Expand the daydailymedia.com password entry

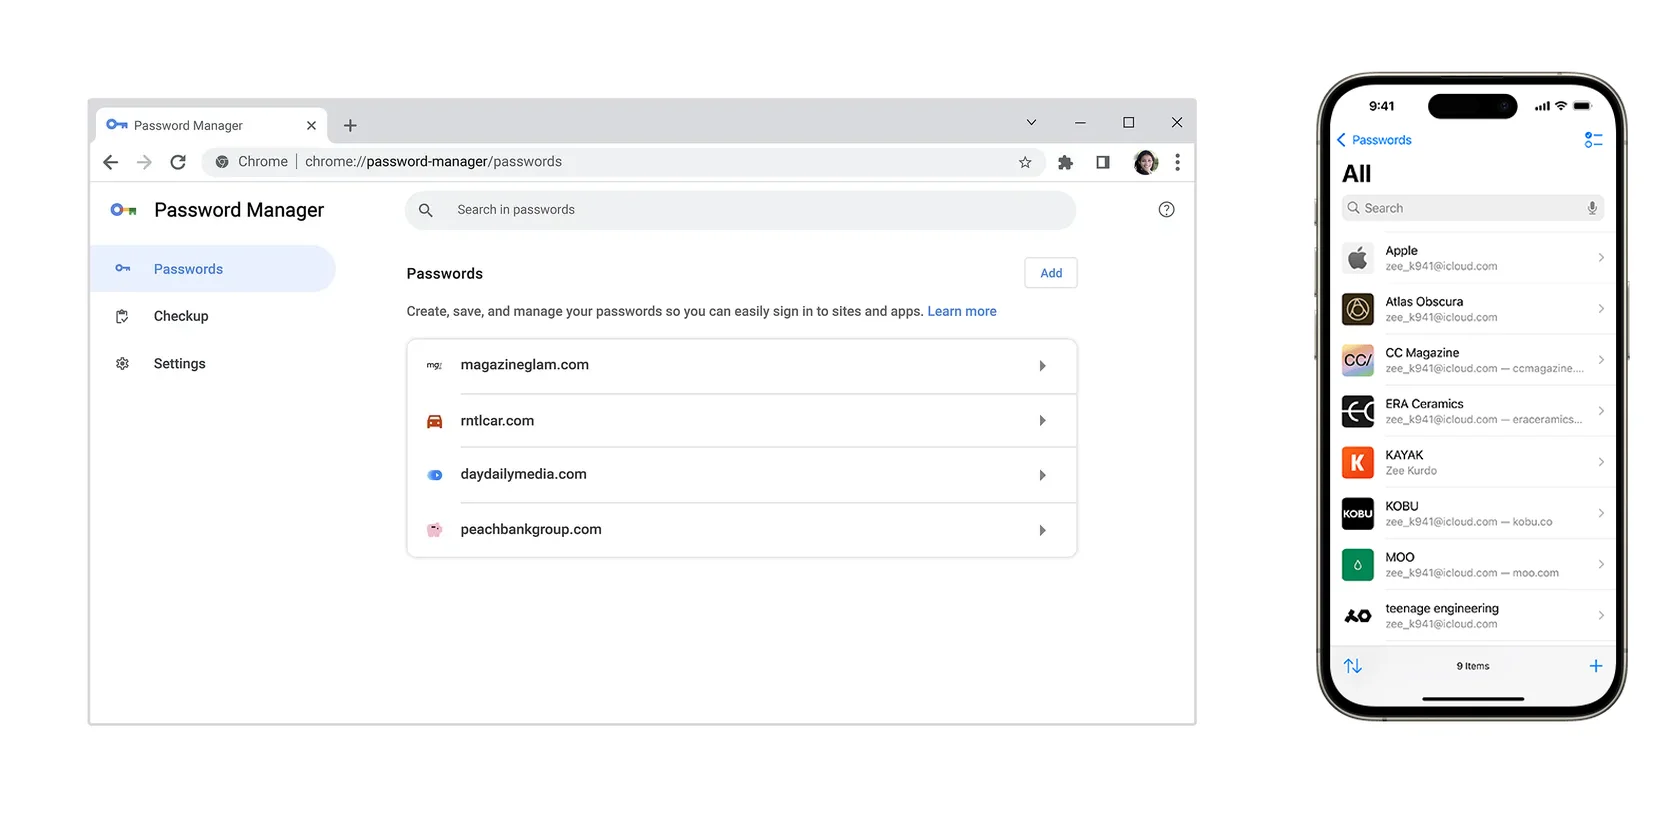[742, 475]
